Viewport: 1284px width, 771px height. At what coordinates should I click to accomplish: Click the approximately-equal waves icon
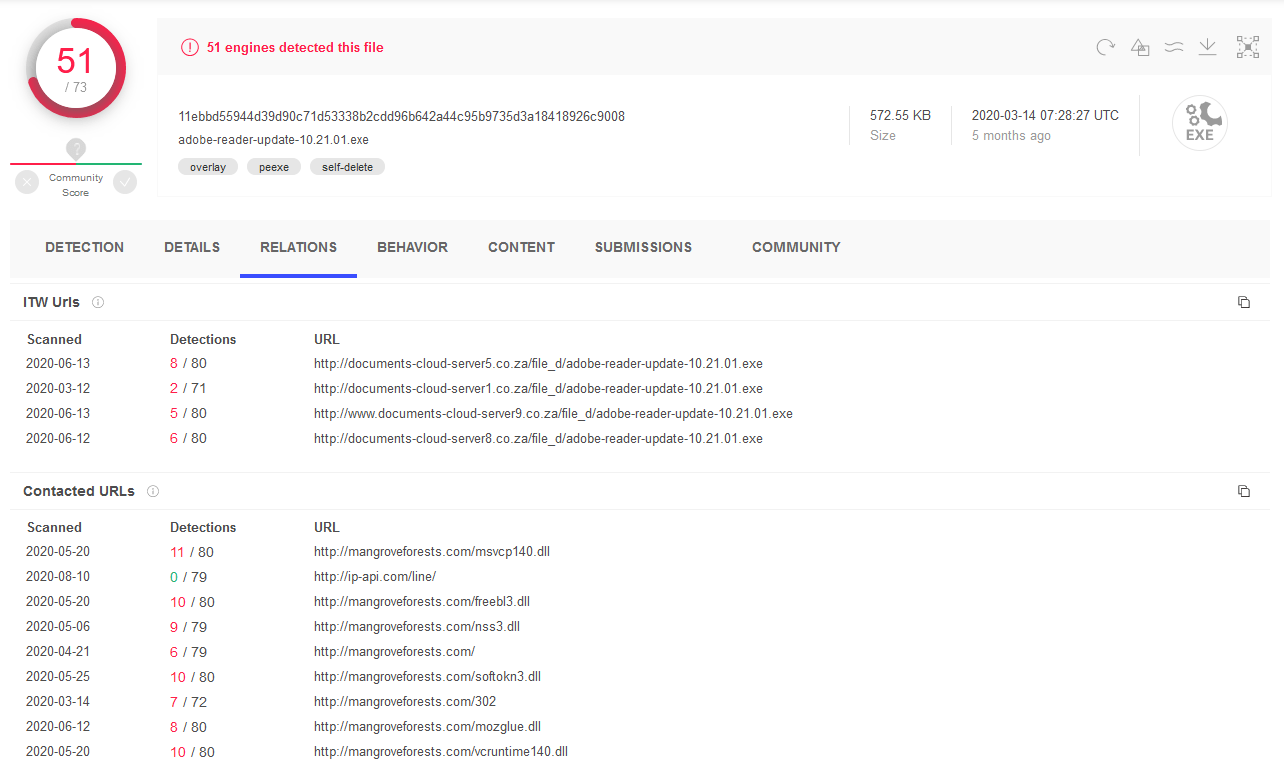click(1174, 47)
